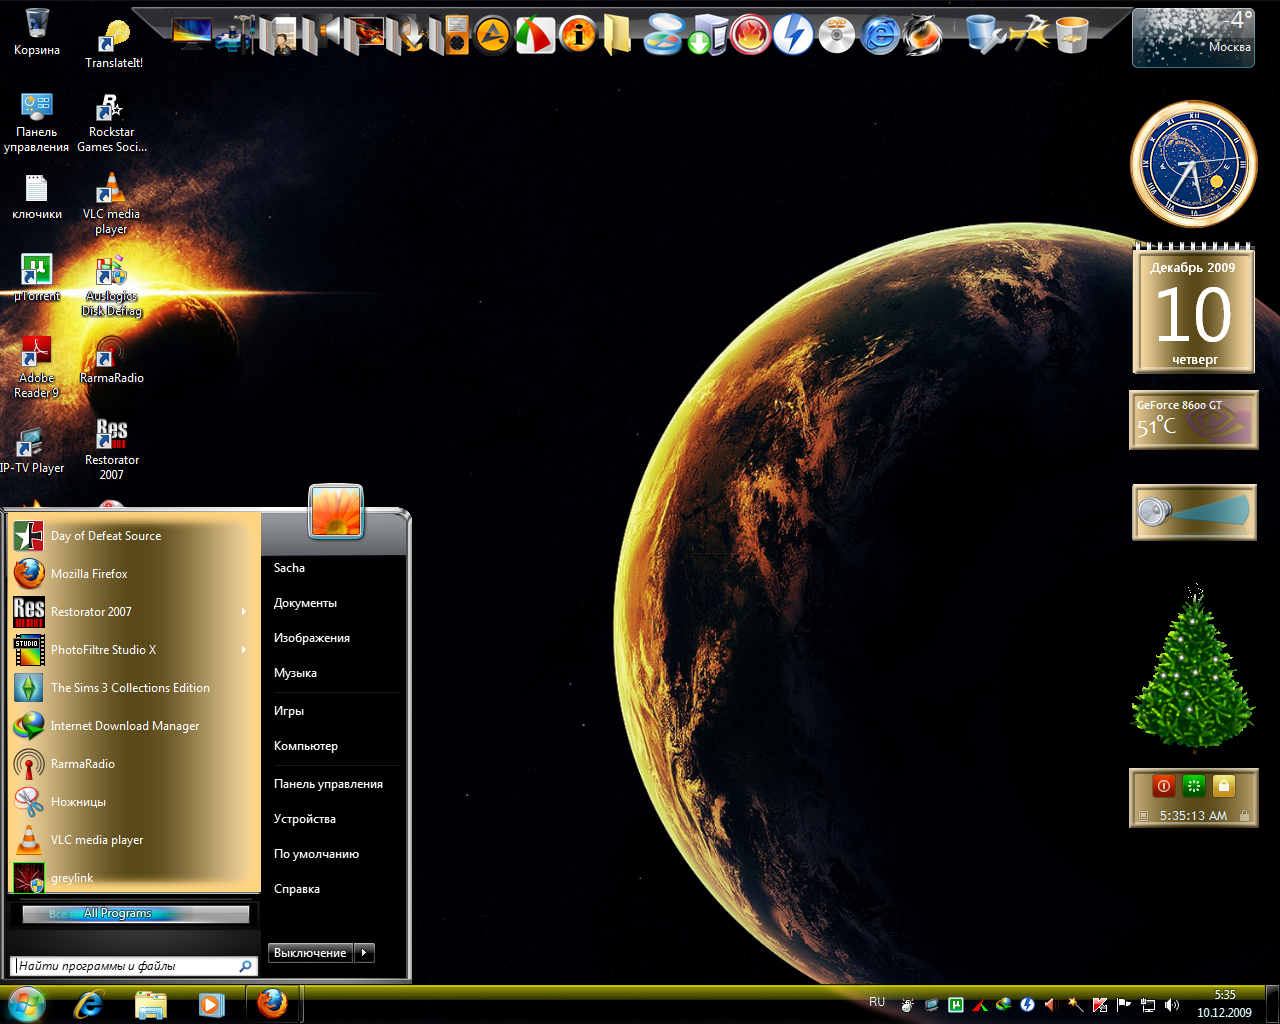This screenshot has width=1280, height=1024.
Task: Toggle the RU input language indicator
Action: (877, 1002)
